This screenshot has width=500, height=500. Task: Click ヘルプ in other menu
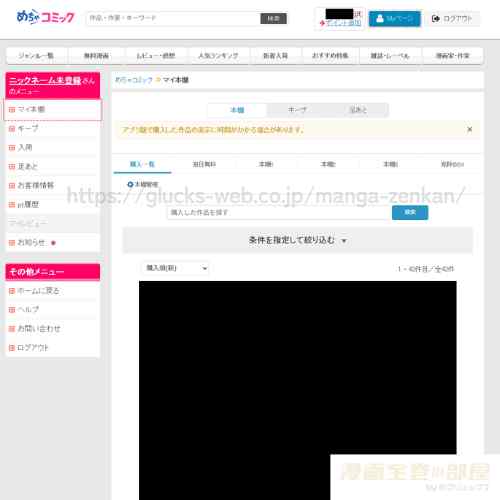click(x=53, y=310)
